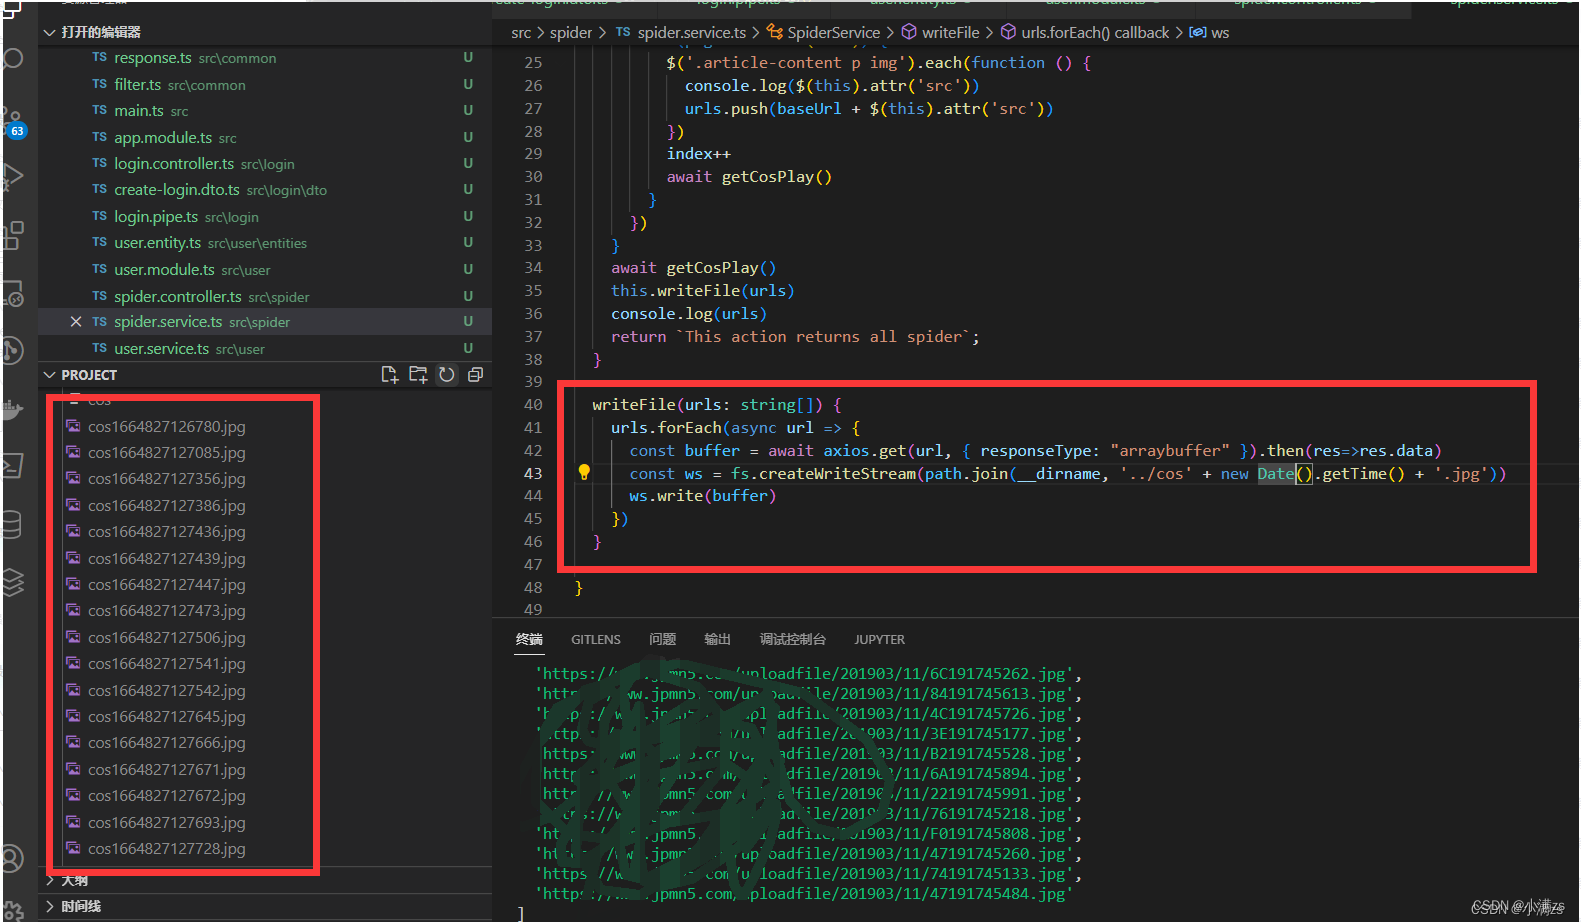Open the Accounts menu icon
1581x922 pixels.
[x=12, y=858]
